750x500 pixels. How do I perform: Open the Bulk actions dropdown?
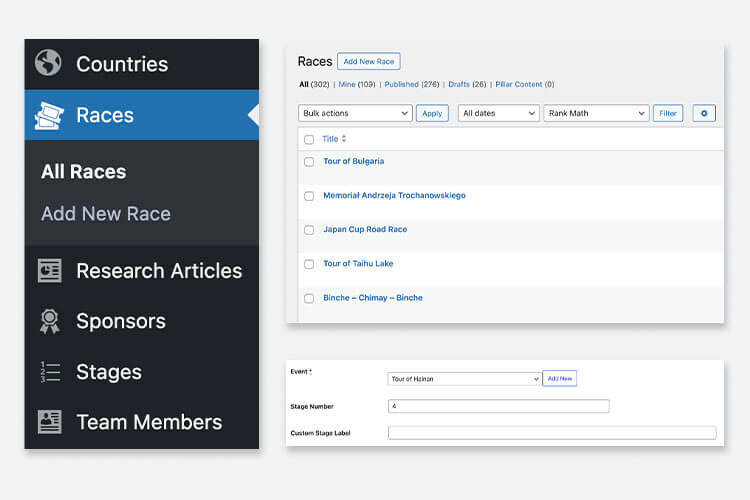click(355, 113)
